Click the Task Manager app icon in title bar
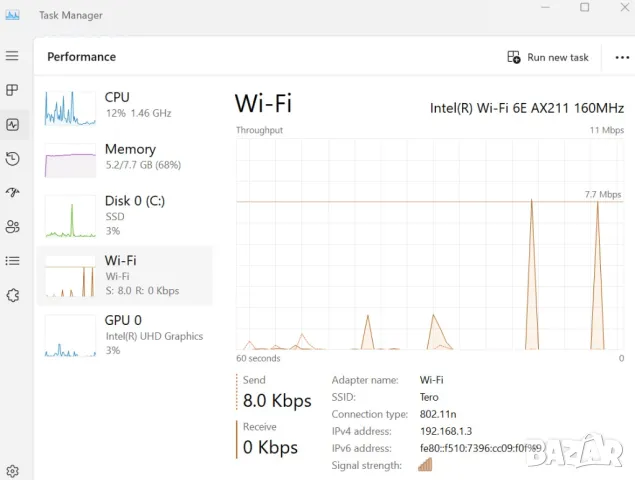This screenshot has width=635, height=480. click(12, 15)
